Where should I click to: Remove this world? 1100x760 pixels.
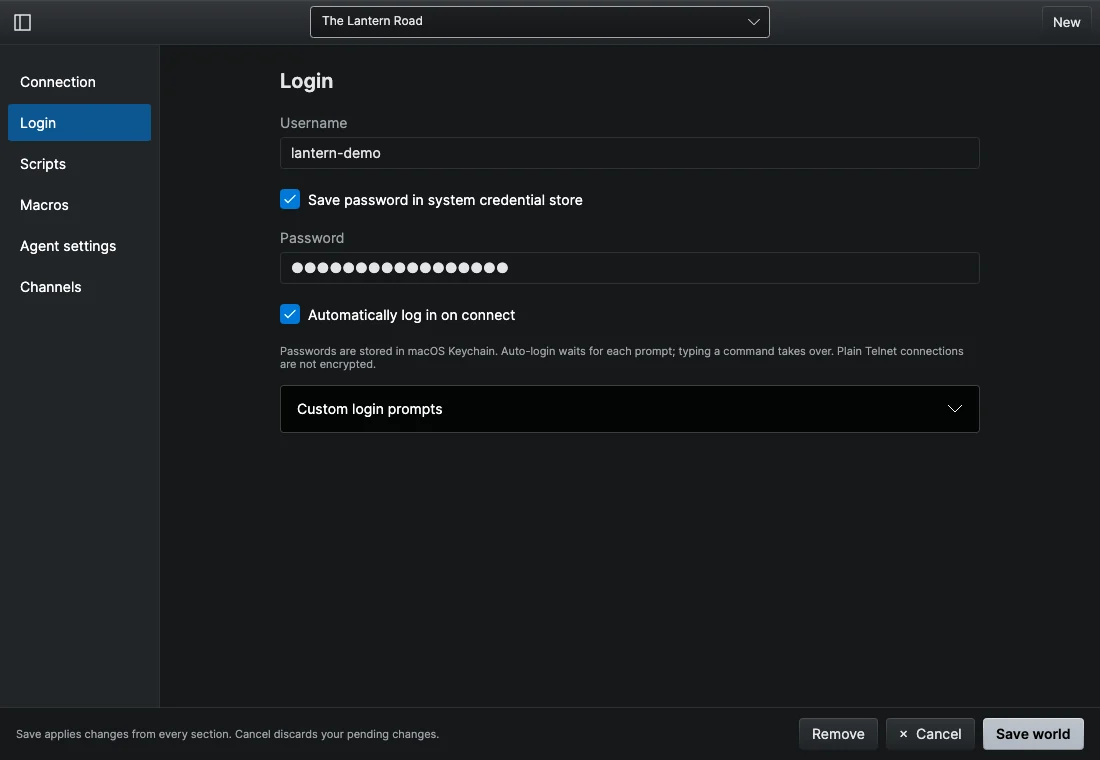(x=838, y=734)
